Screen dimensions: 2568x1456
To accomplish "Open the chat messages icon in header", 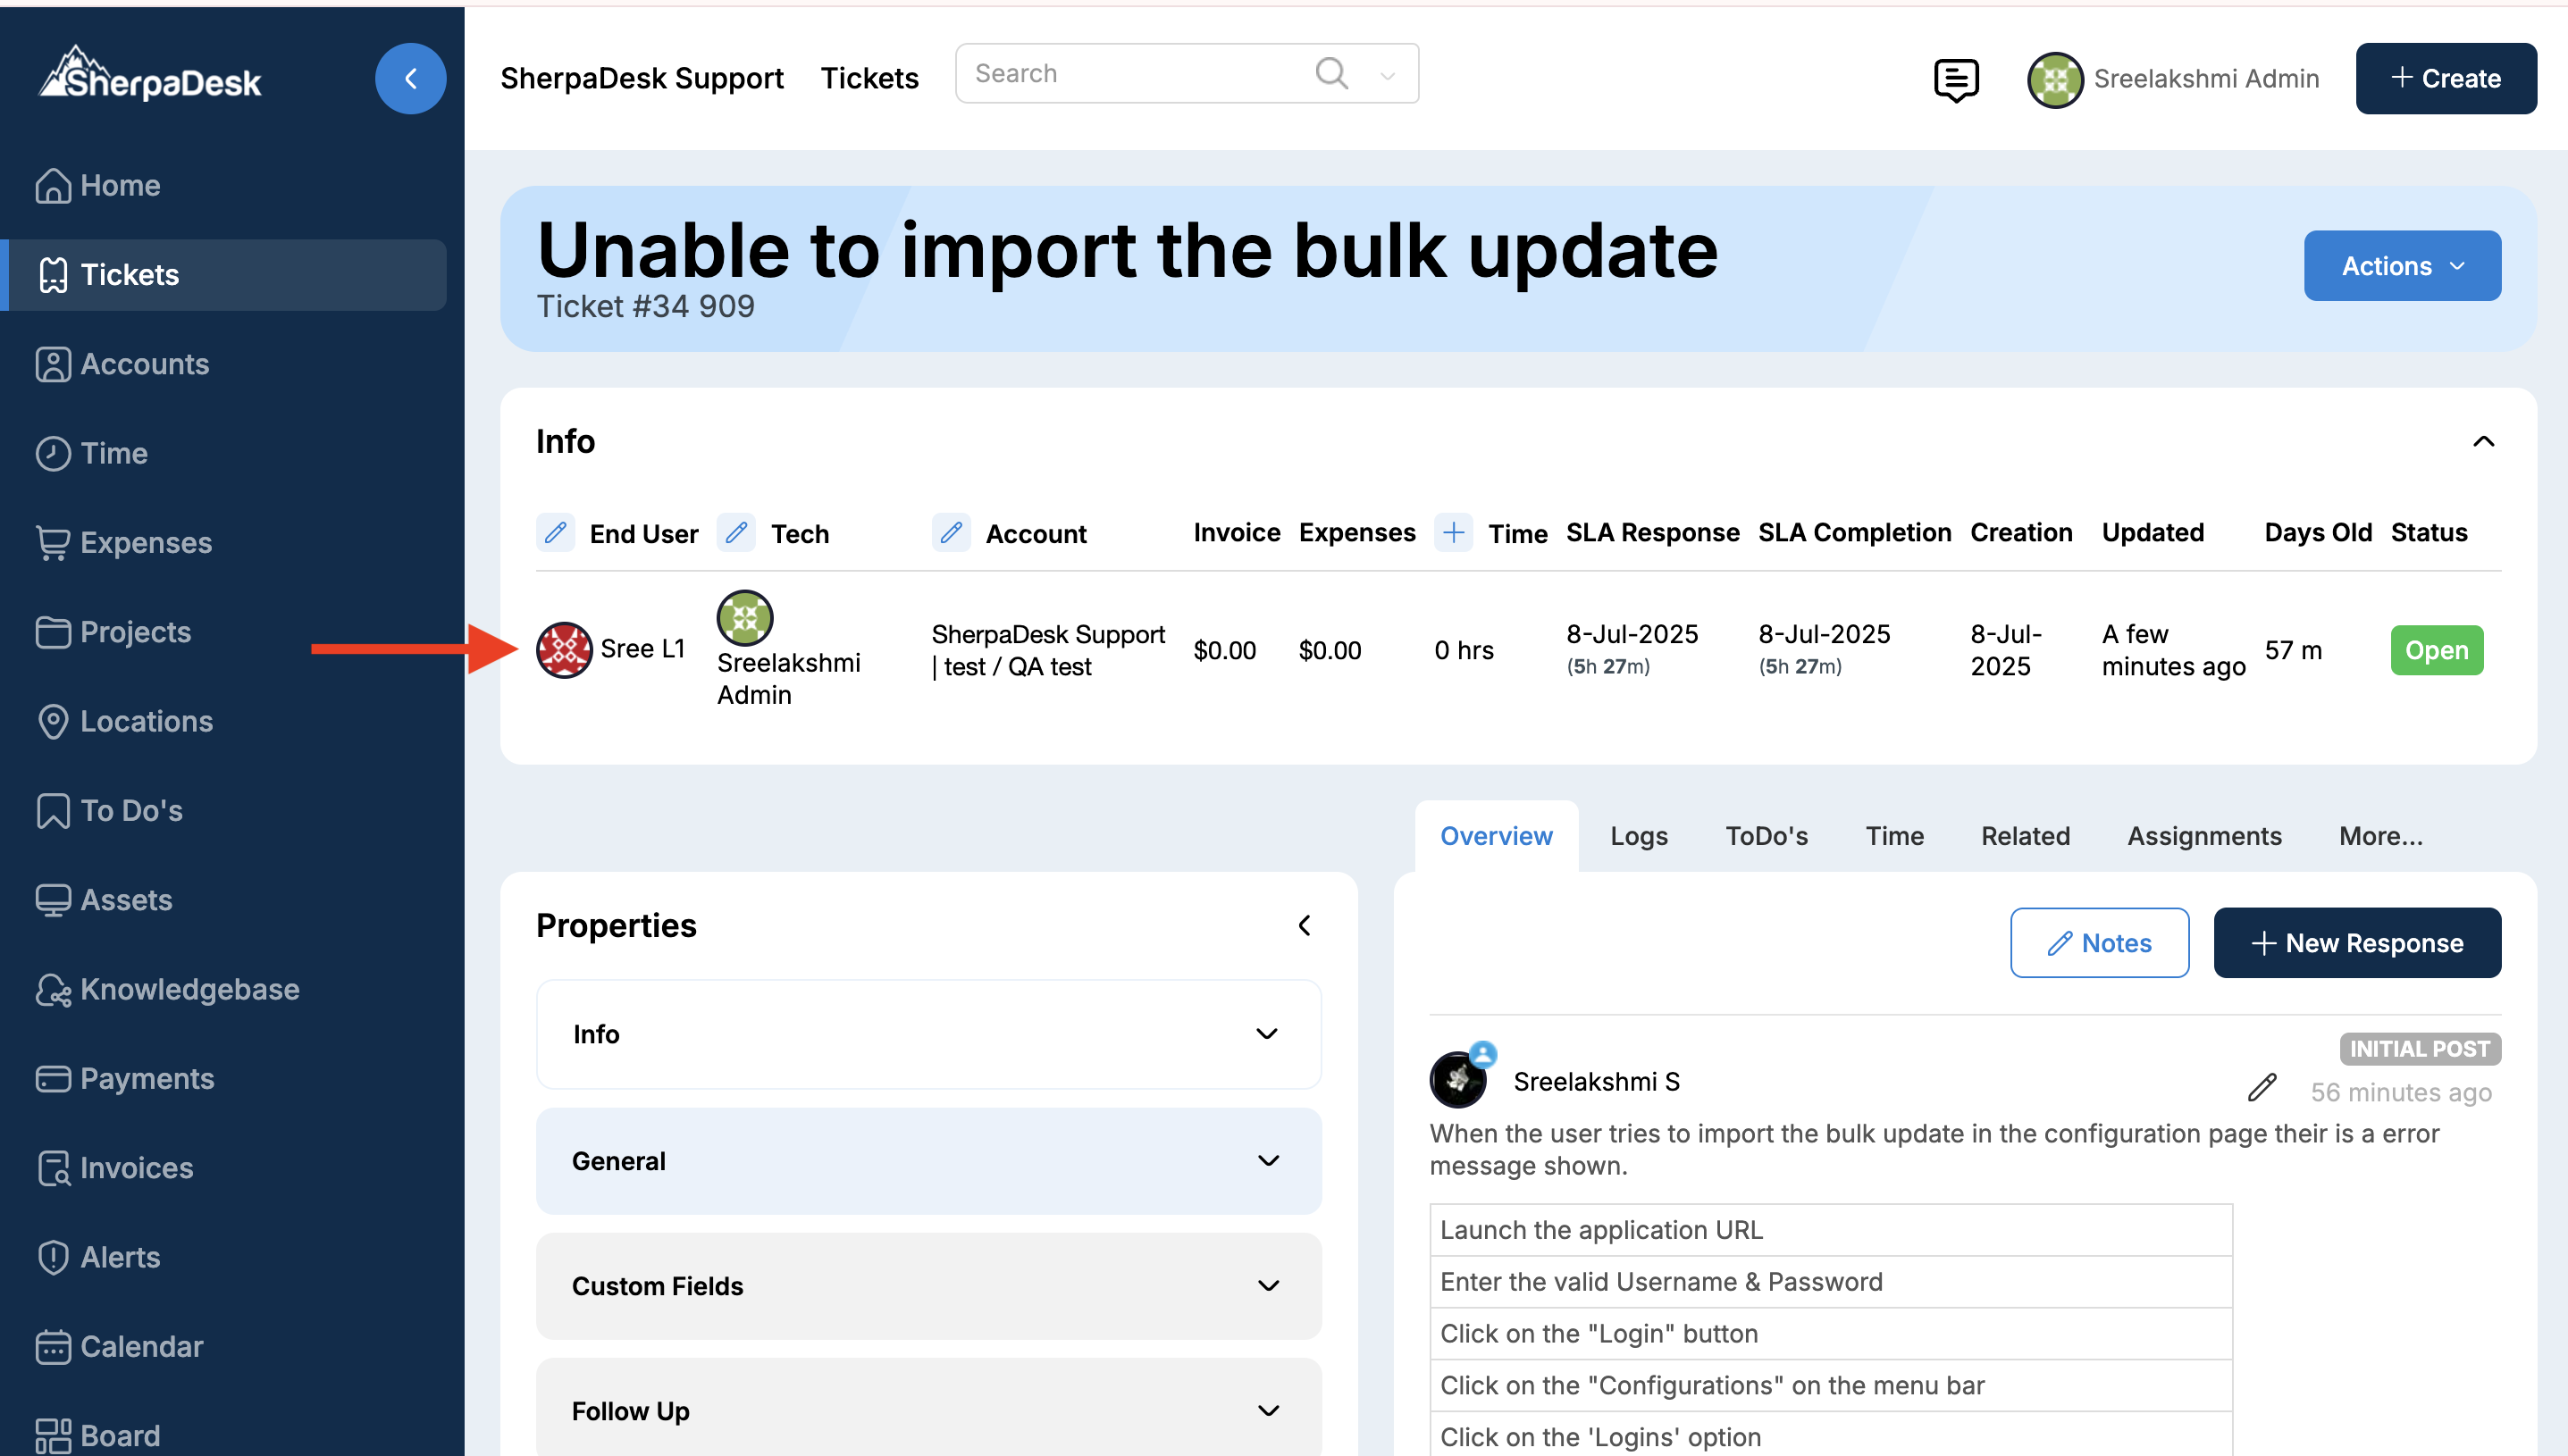I will [x=1955, y=79].
